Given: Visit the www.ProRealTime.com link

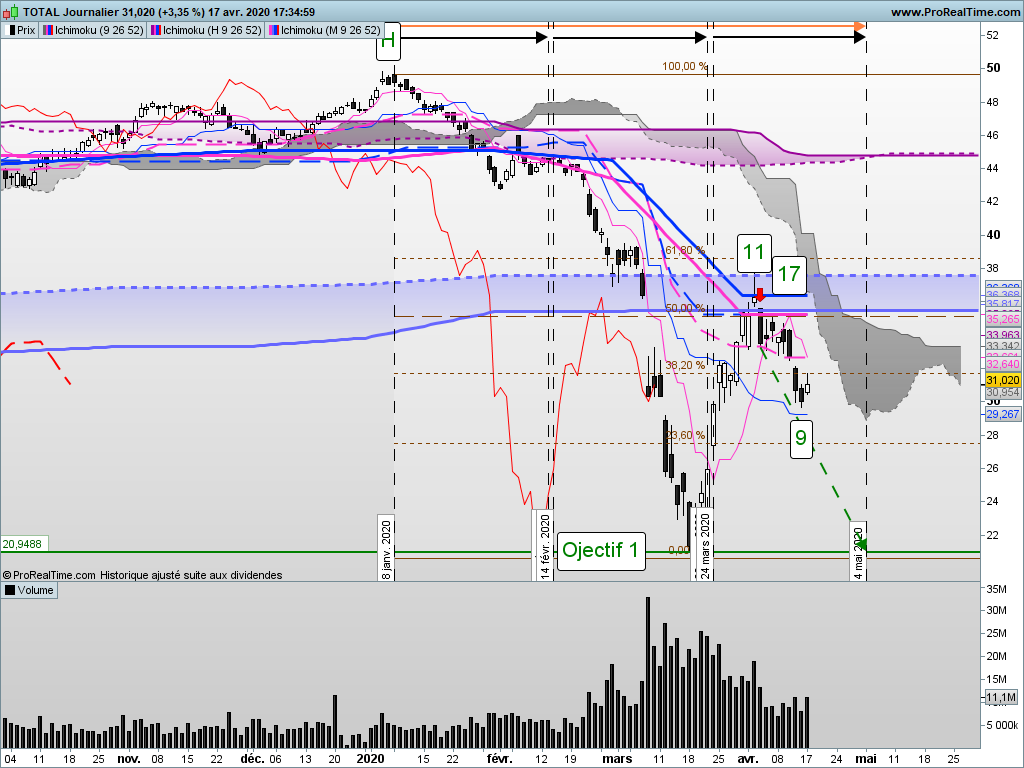Looking at the screenshot, I should [x=955, y=12].
